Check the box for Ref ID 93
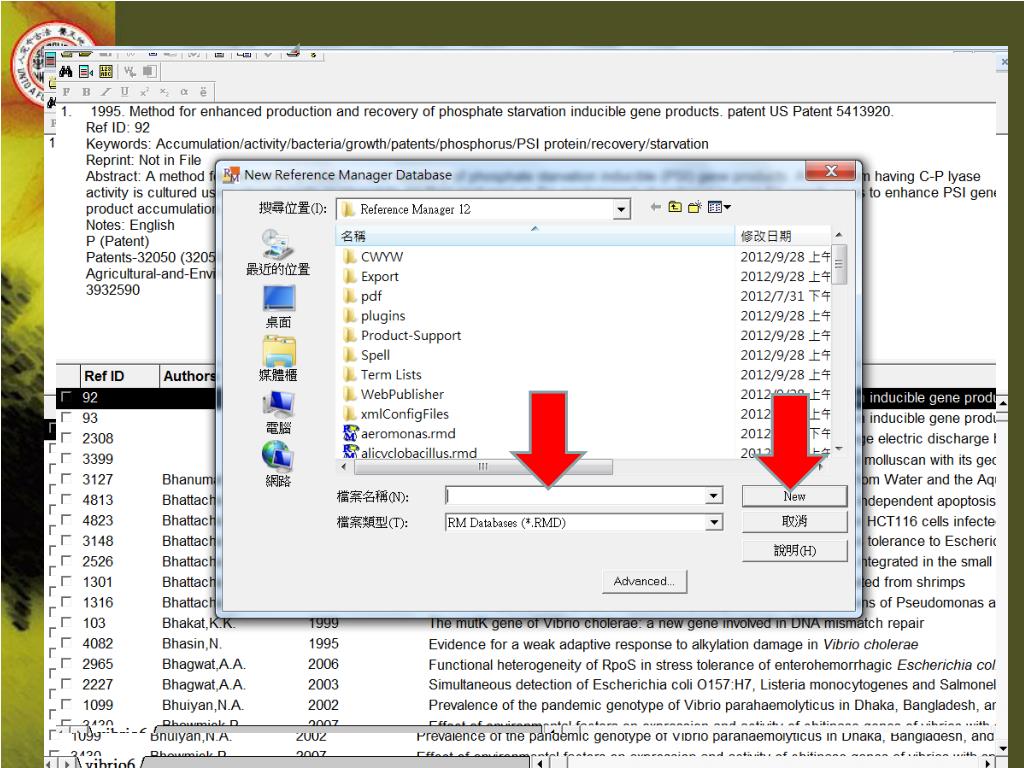Screen dimensions: 1024x768 (66, 417)
